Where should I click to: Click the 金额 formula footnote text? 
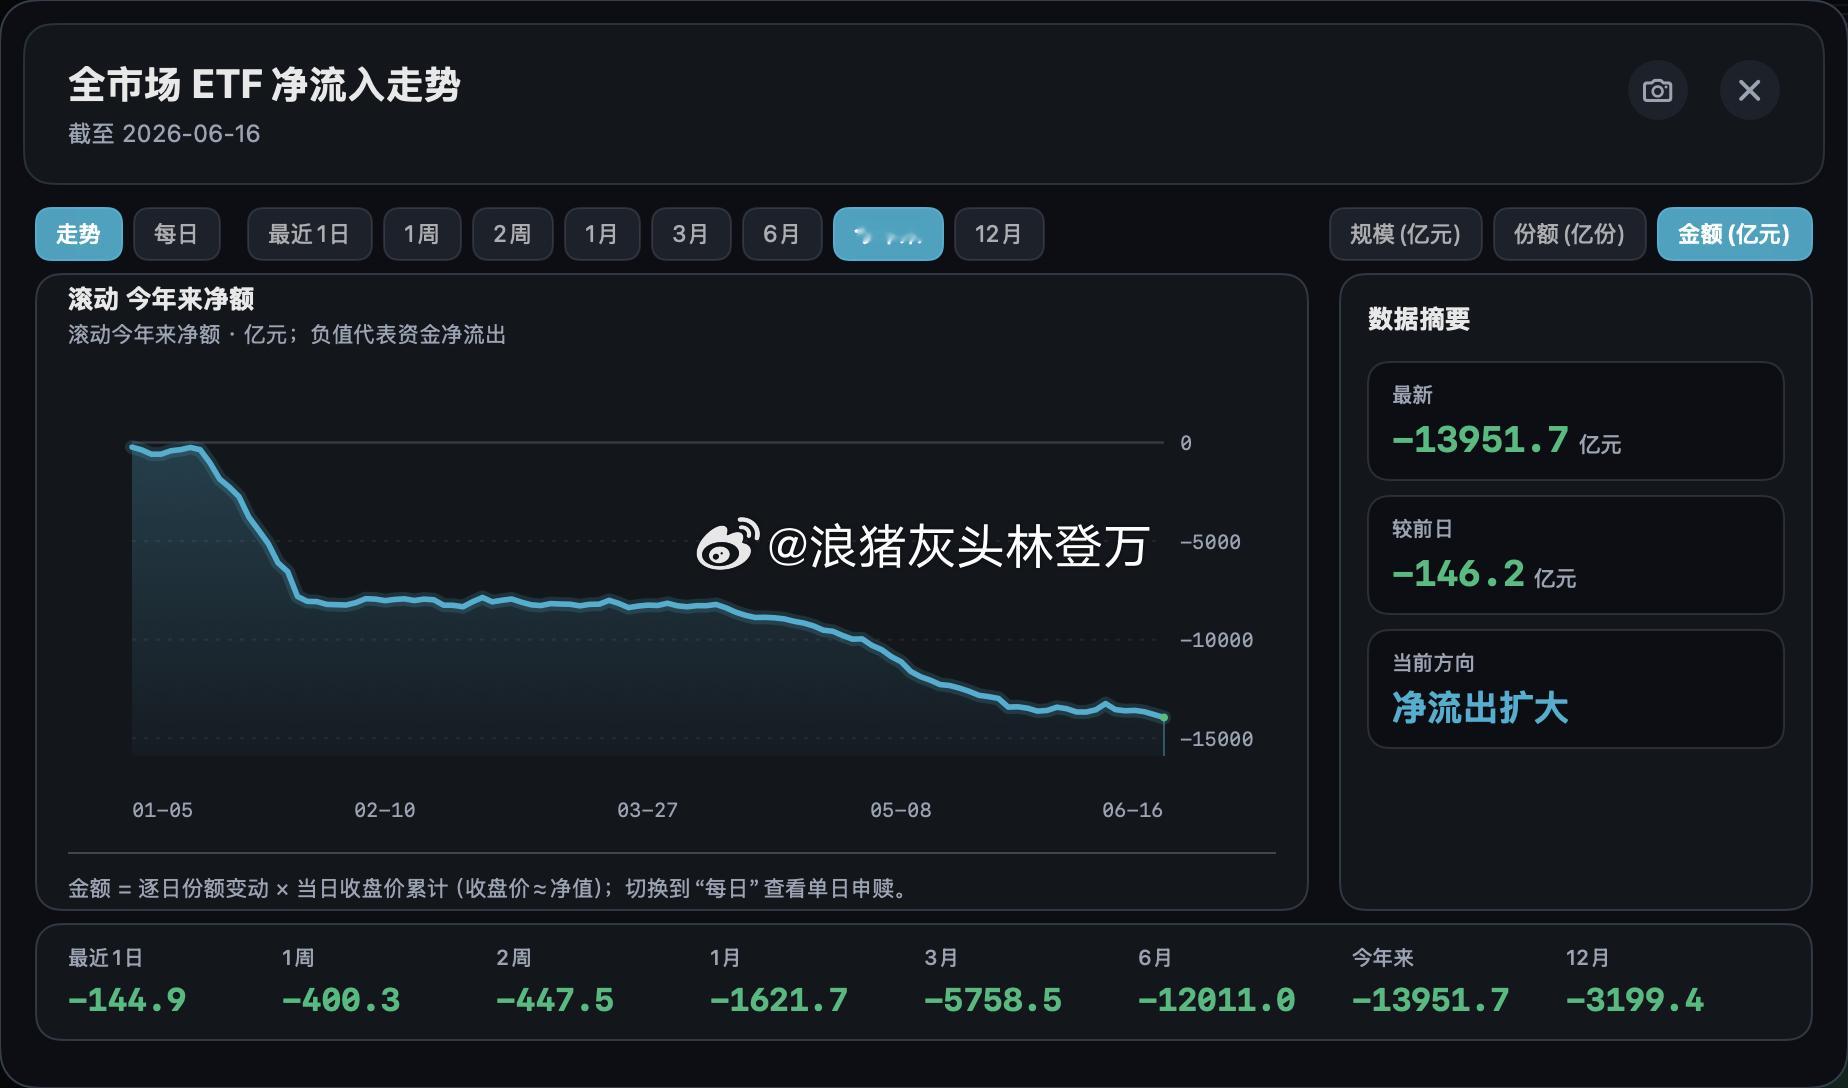[491, 888]
